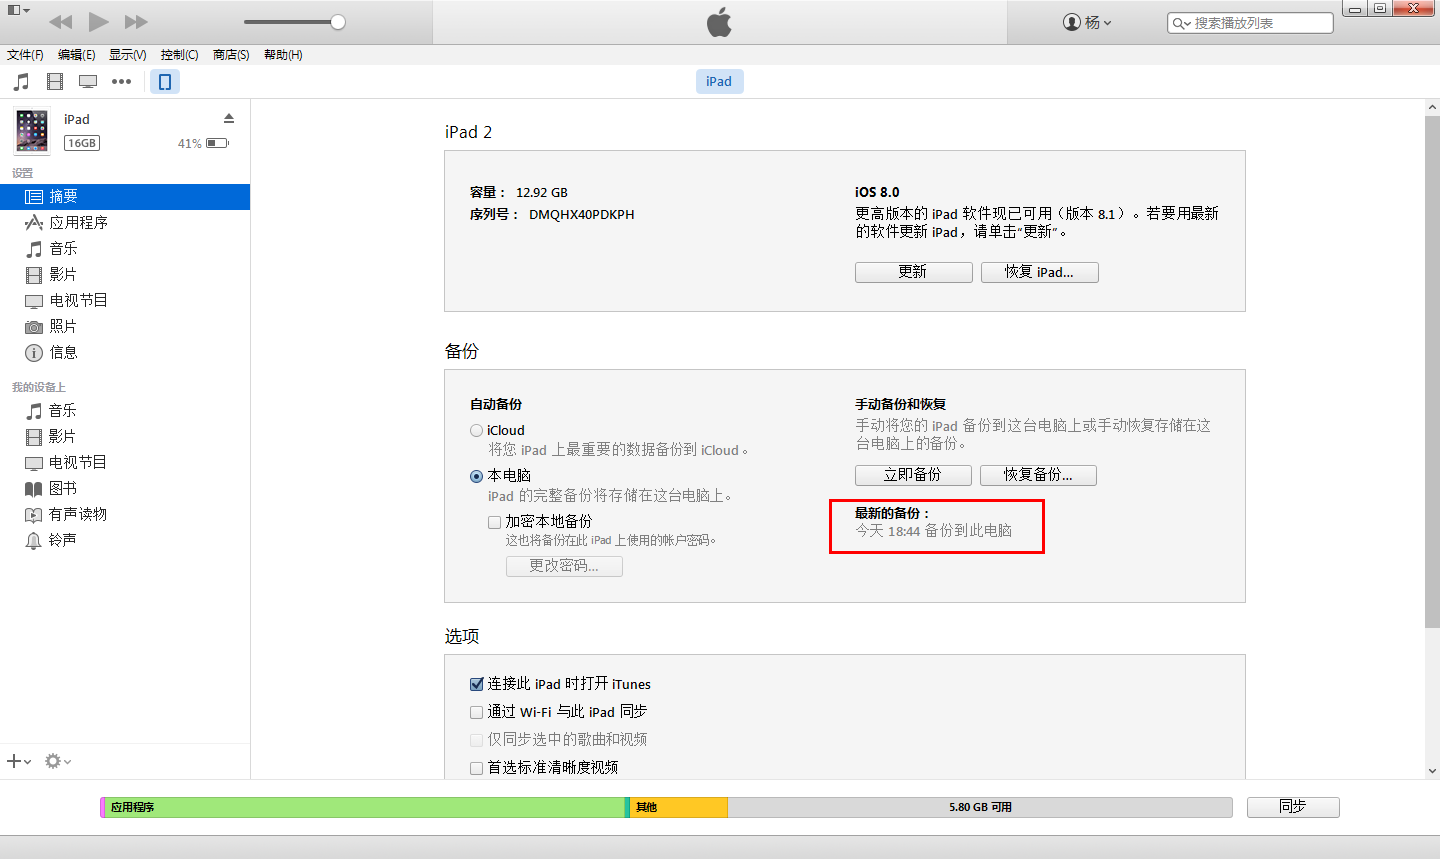Show more media types via ellipsis icon
The width and height of the screenshot is (1440, 859).
coord(121,82)
